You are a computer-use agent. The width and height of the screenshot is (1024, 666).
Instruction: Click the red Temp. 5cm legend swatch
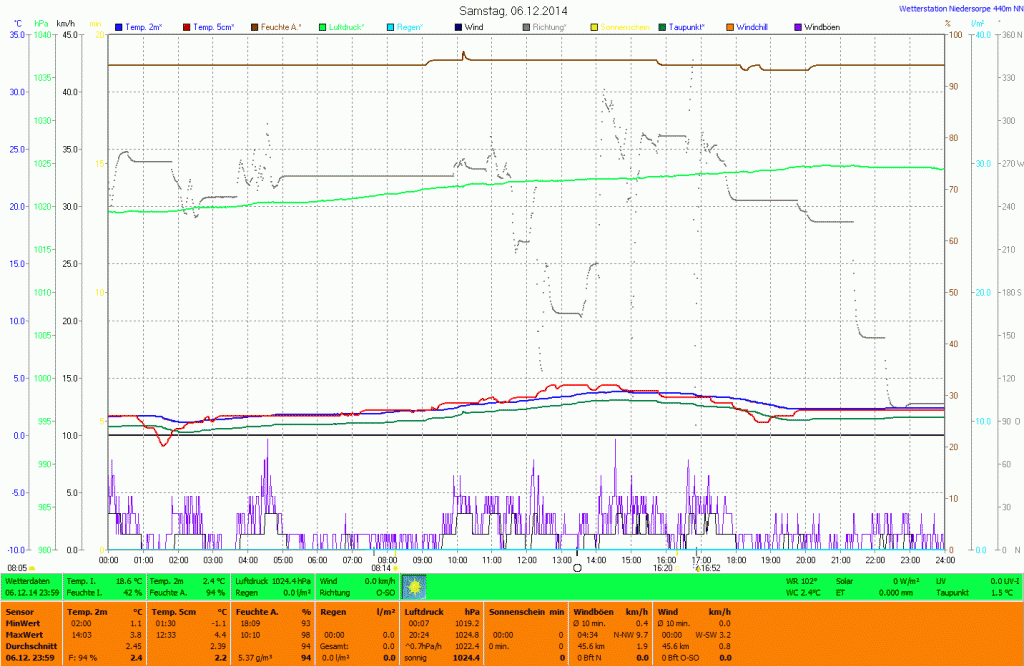pyautogui.click(x=187, y=26)
